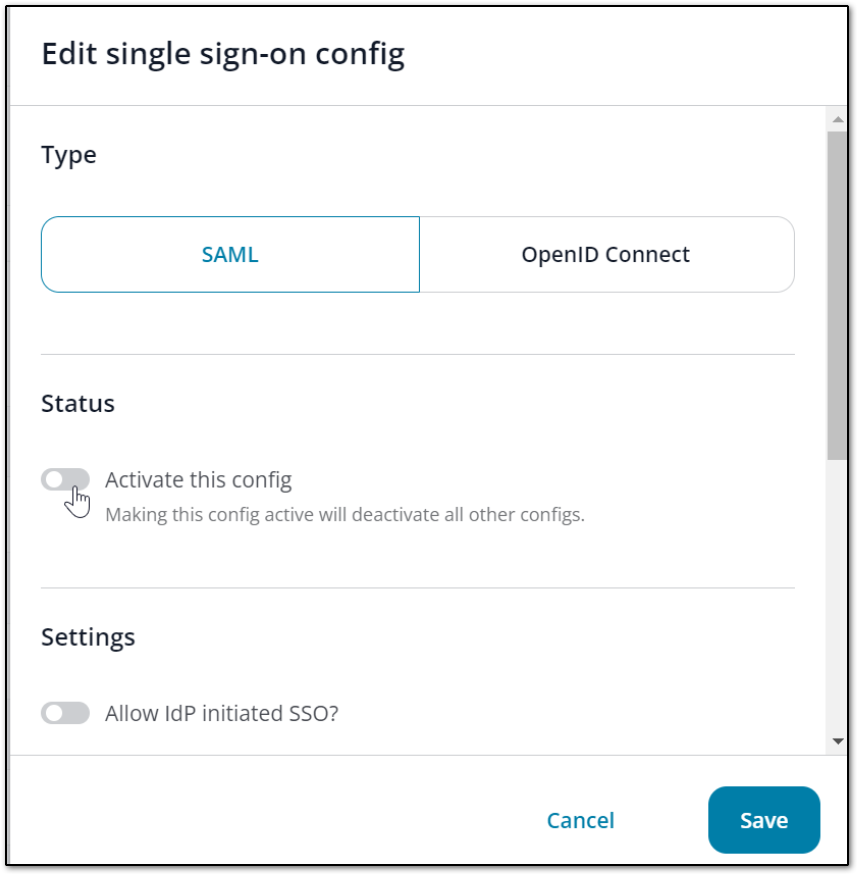Click the Status section heading
The width and height of the screenshot is (858, 875).
click(78, 403)
